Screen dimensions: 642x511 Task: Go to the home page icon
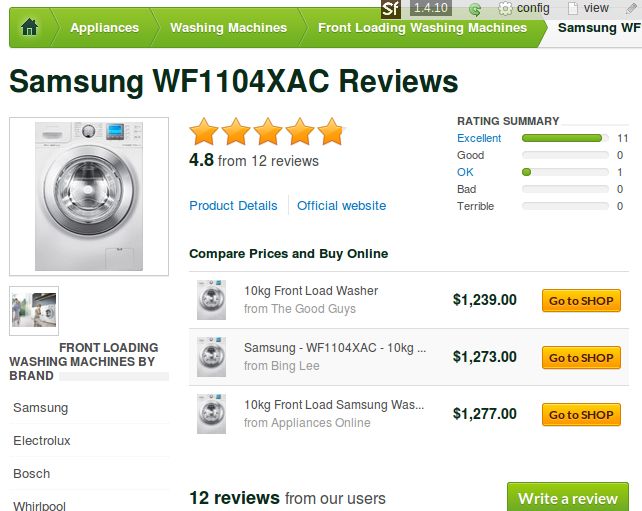point(29,28)
